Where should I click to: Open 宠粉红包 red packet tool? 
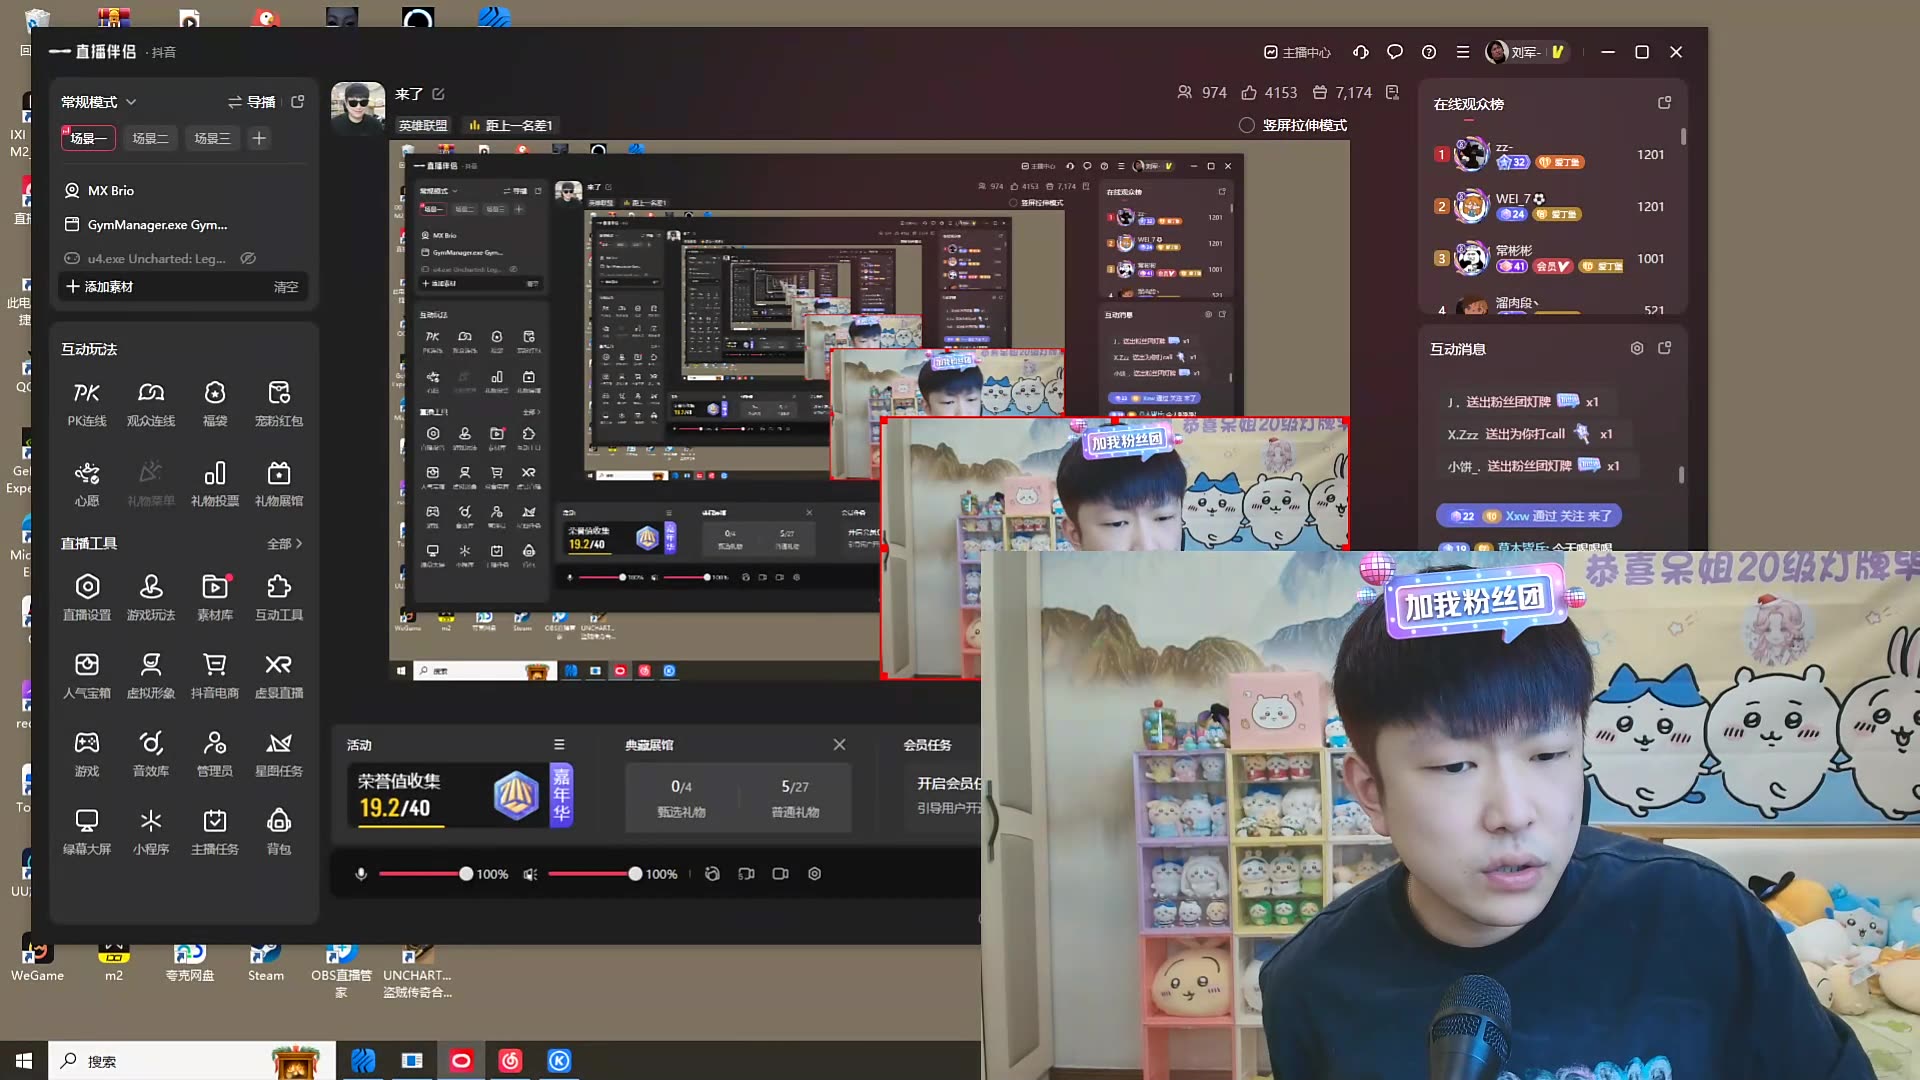point(279,403)
